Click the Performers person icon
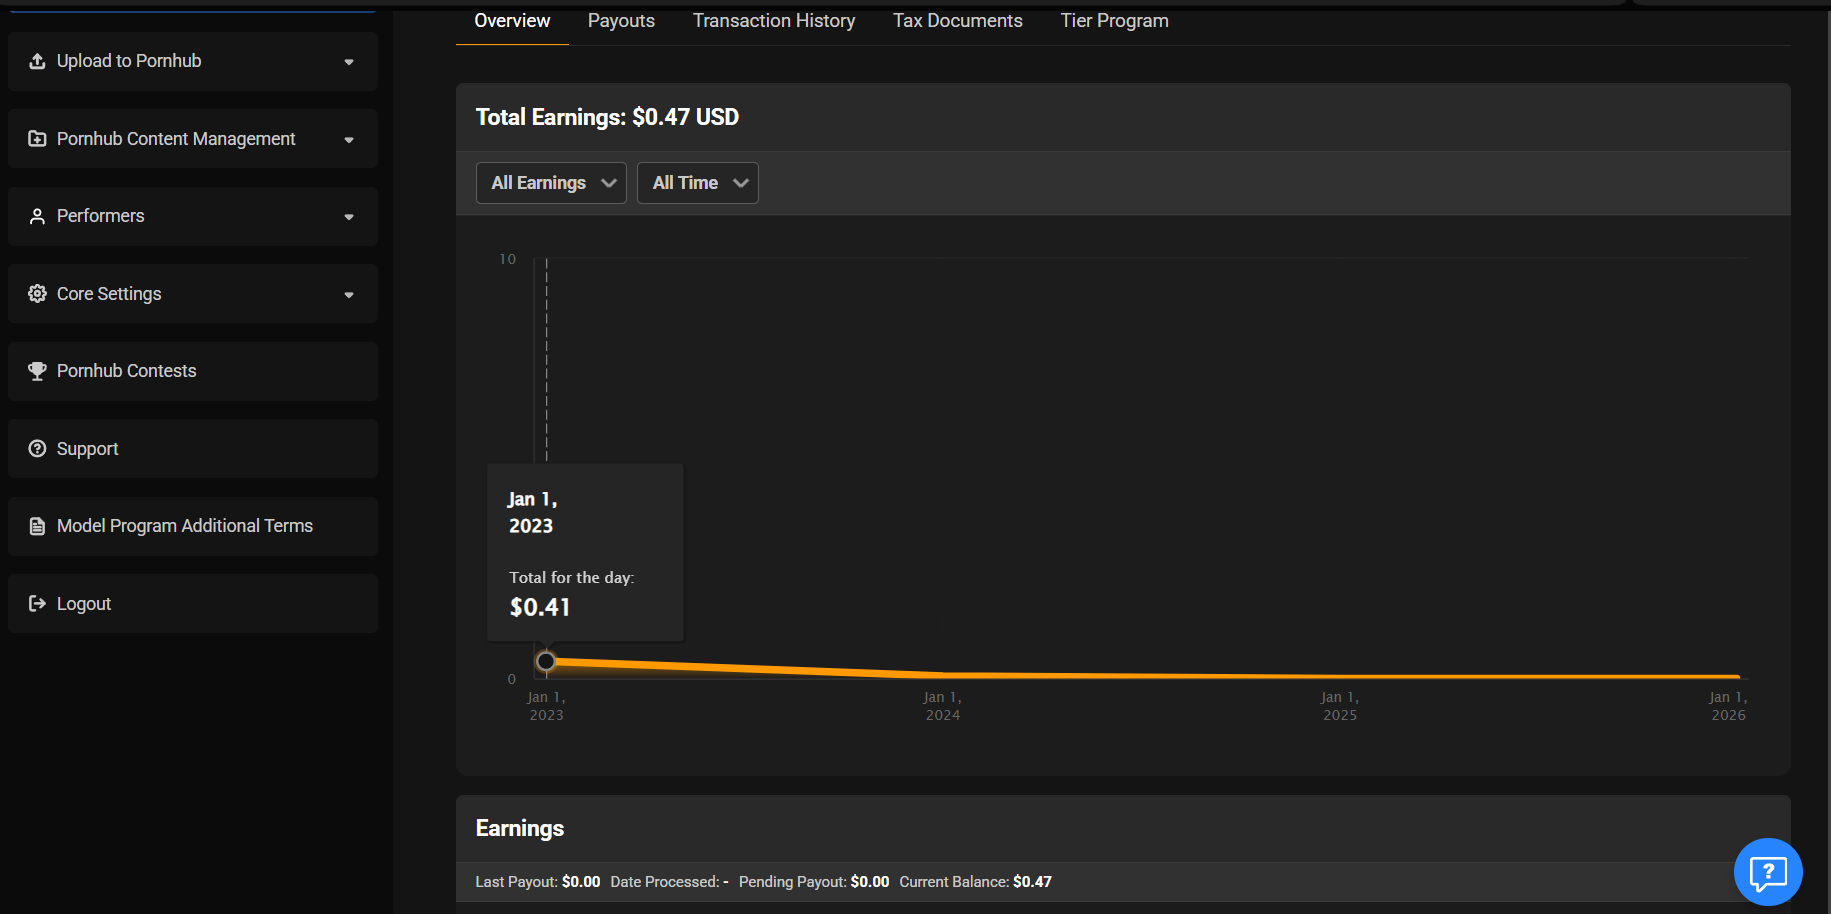The height and width of the screenshot is (914, 1831). click(37, 216)
